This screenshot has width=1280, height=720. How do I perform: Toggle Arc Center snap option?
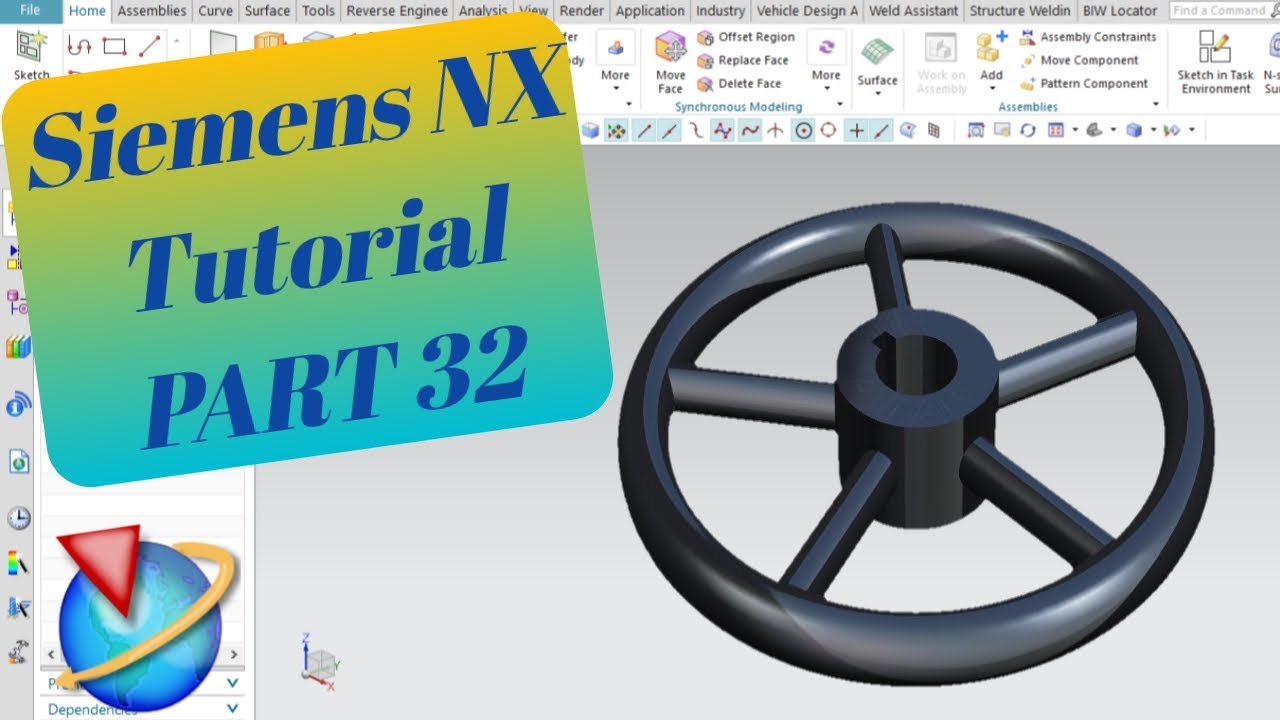click(803, 131)
